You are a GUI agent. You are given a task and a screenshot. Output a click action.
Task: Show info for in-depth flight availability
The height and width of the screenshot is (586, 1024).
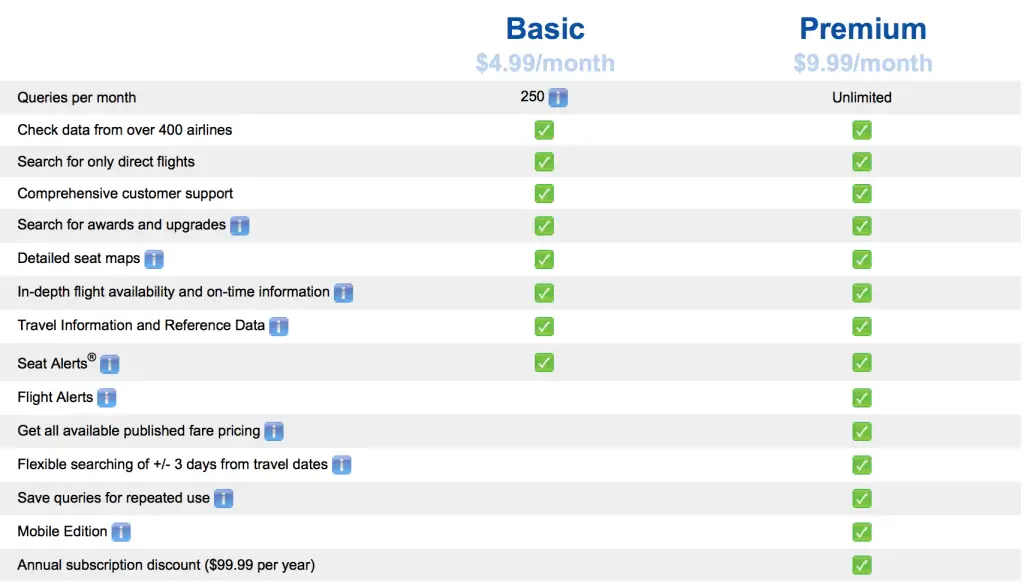(x=344, y=293)
